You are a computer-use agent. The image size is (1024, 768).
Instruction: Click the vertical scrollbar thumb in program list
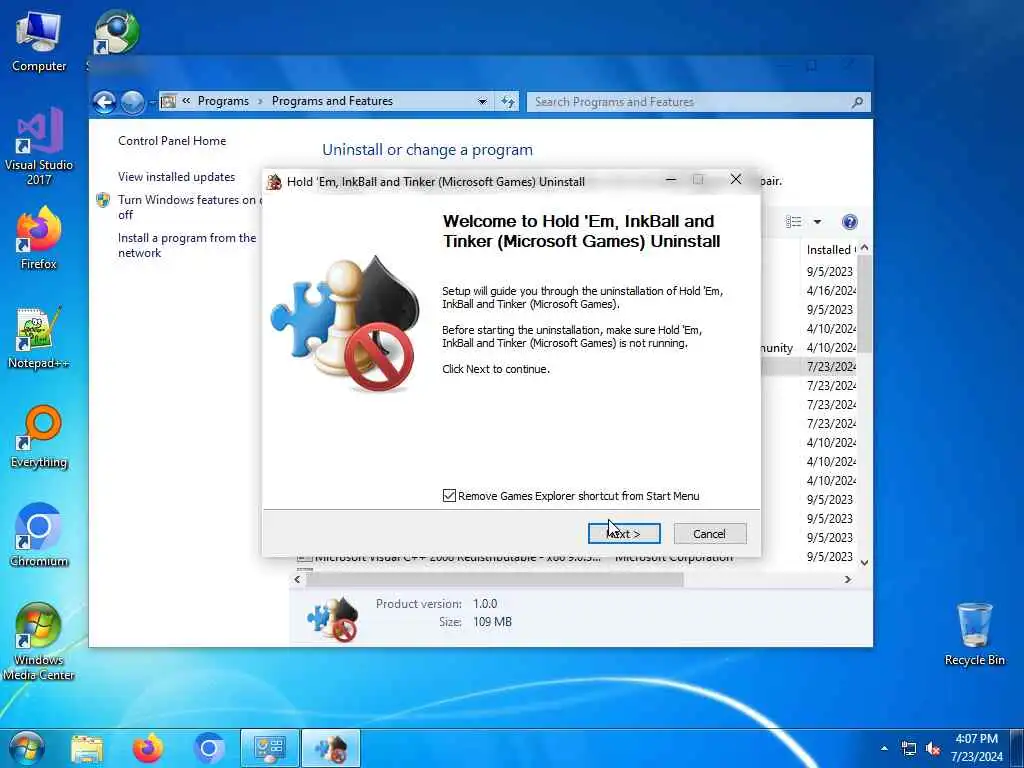pos(864,303)
